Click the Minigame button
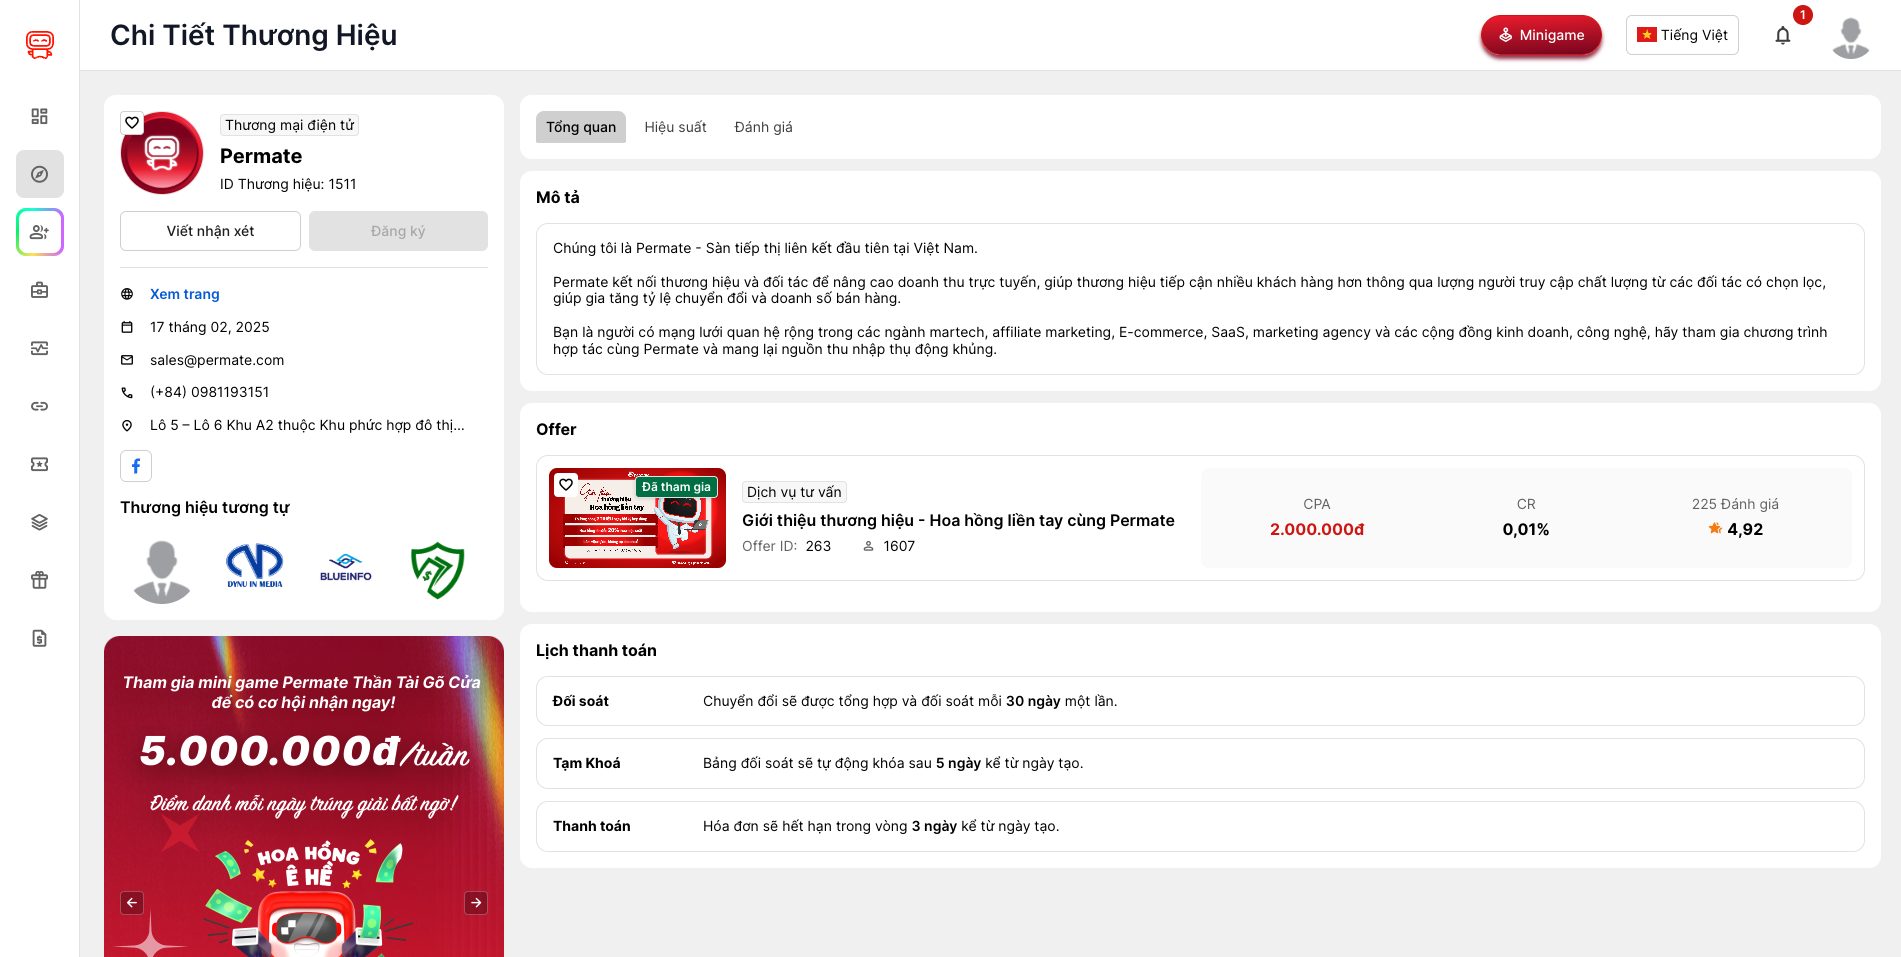Screen dimensions: 1901x957 coord(1541,35)
